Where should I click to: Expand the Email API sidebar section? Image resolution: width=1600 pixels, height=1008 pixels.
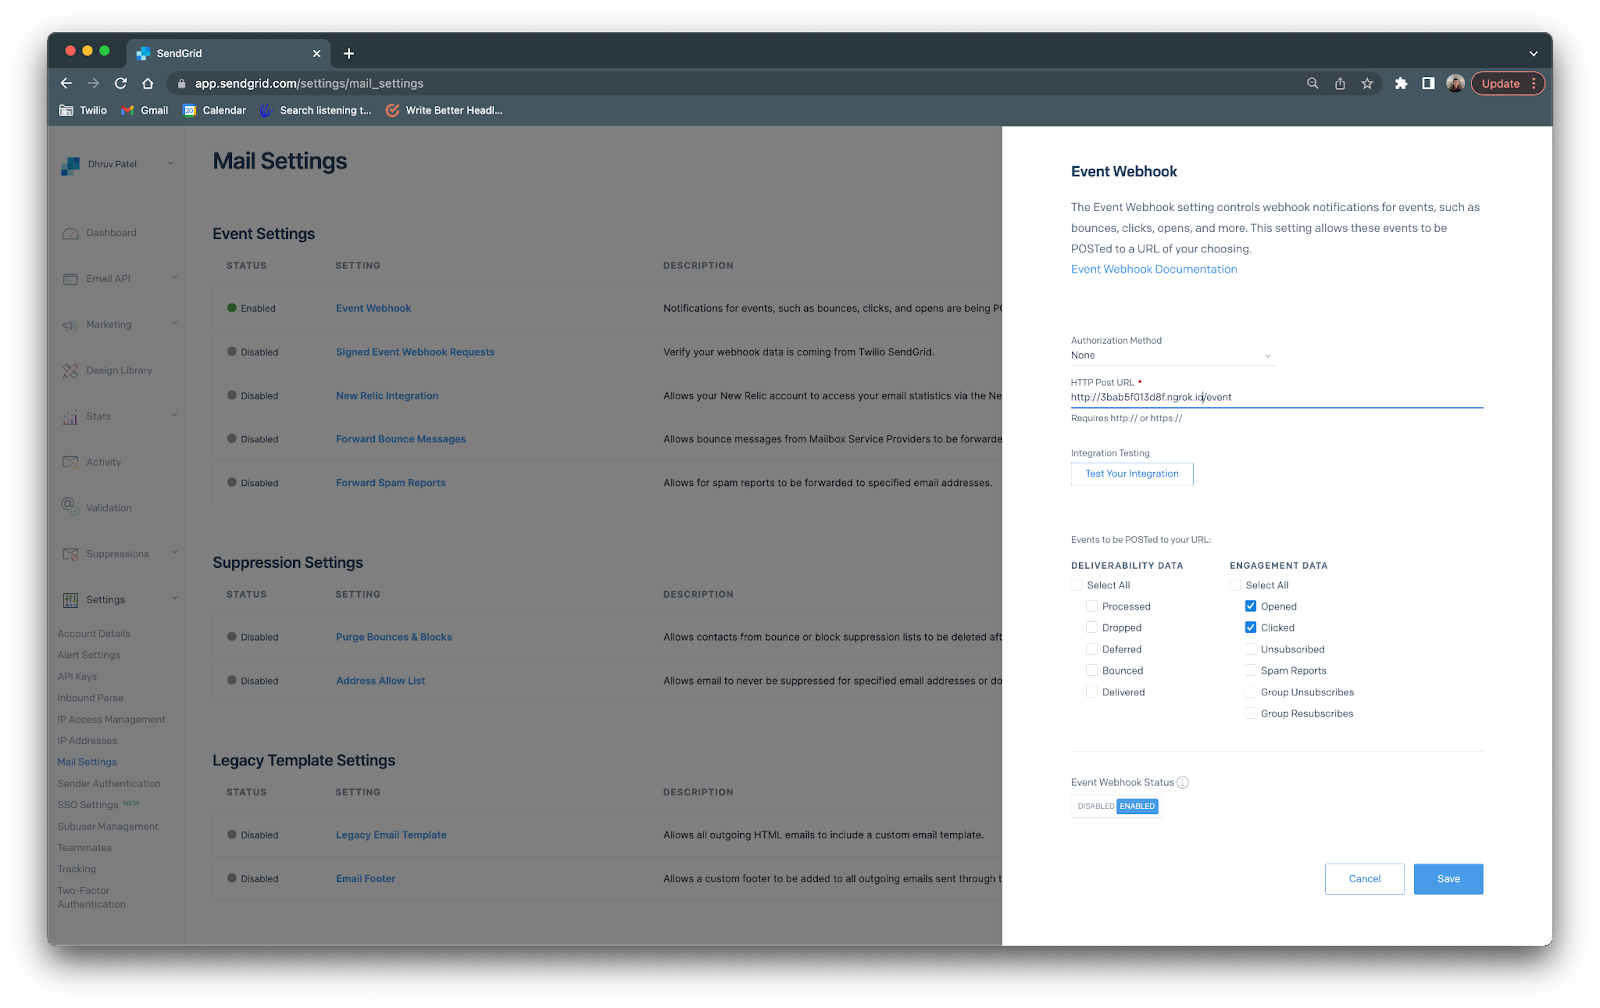(175, 278)
